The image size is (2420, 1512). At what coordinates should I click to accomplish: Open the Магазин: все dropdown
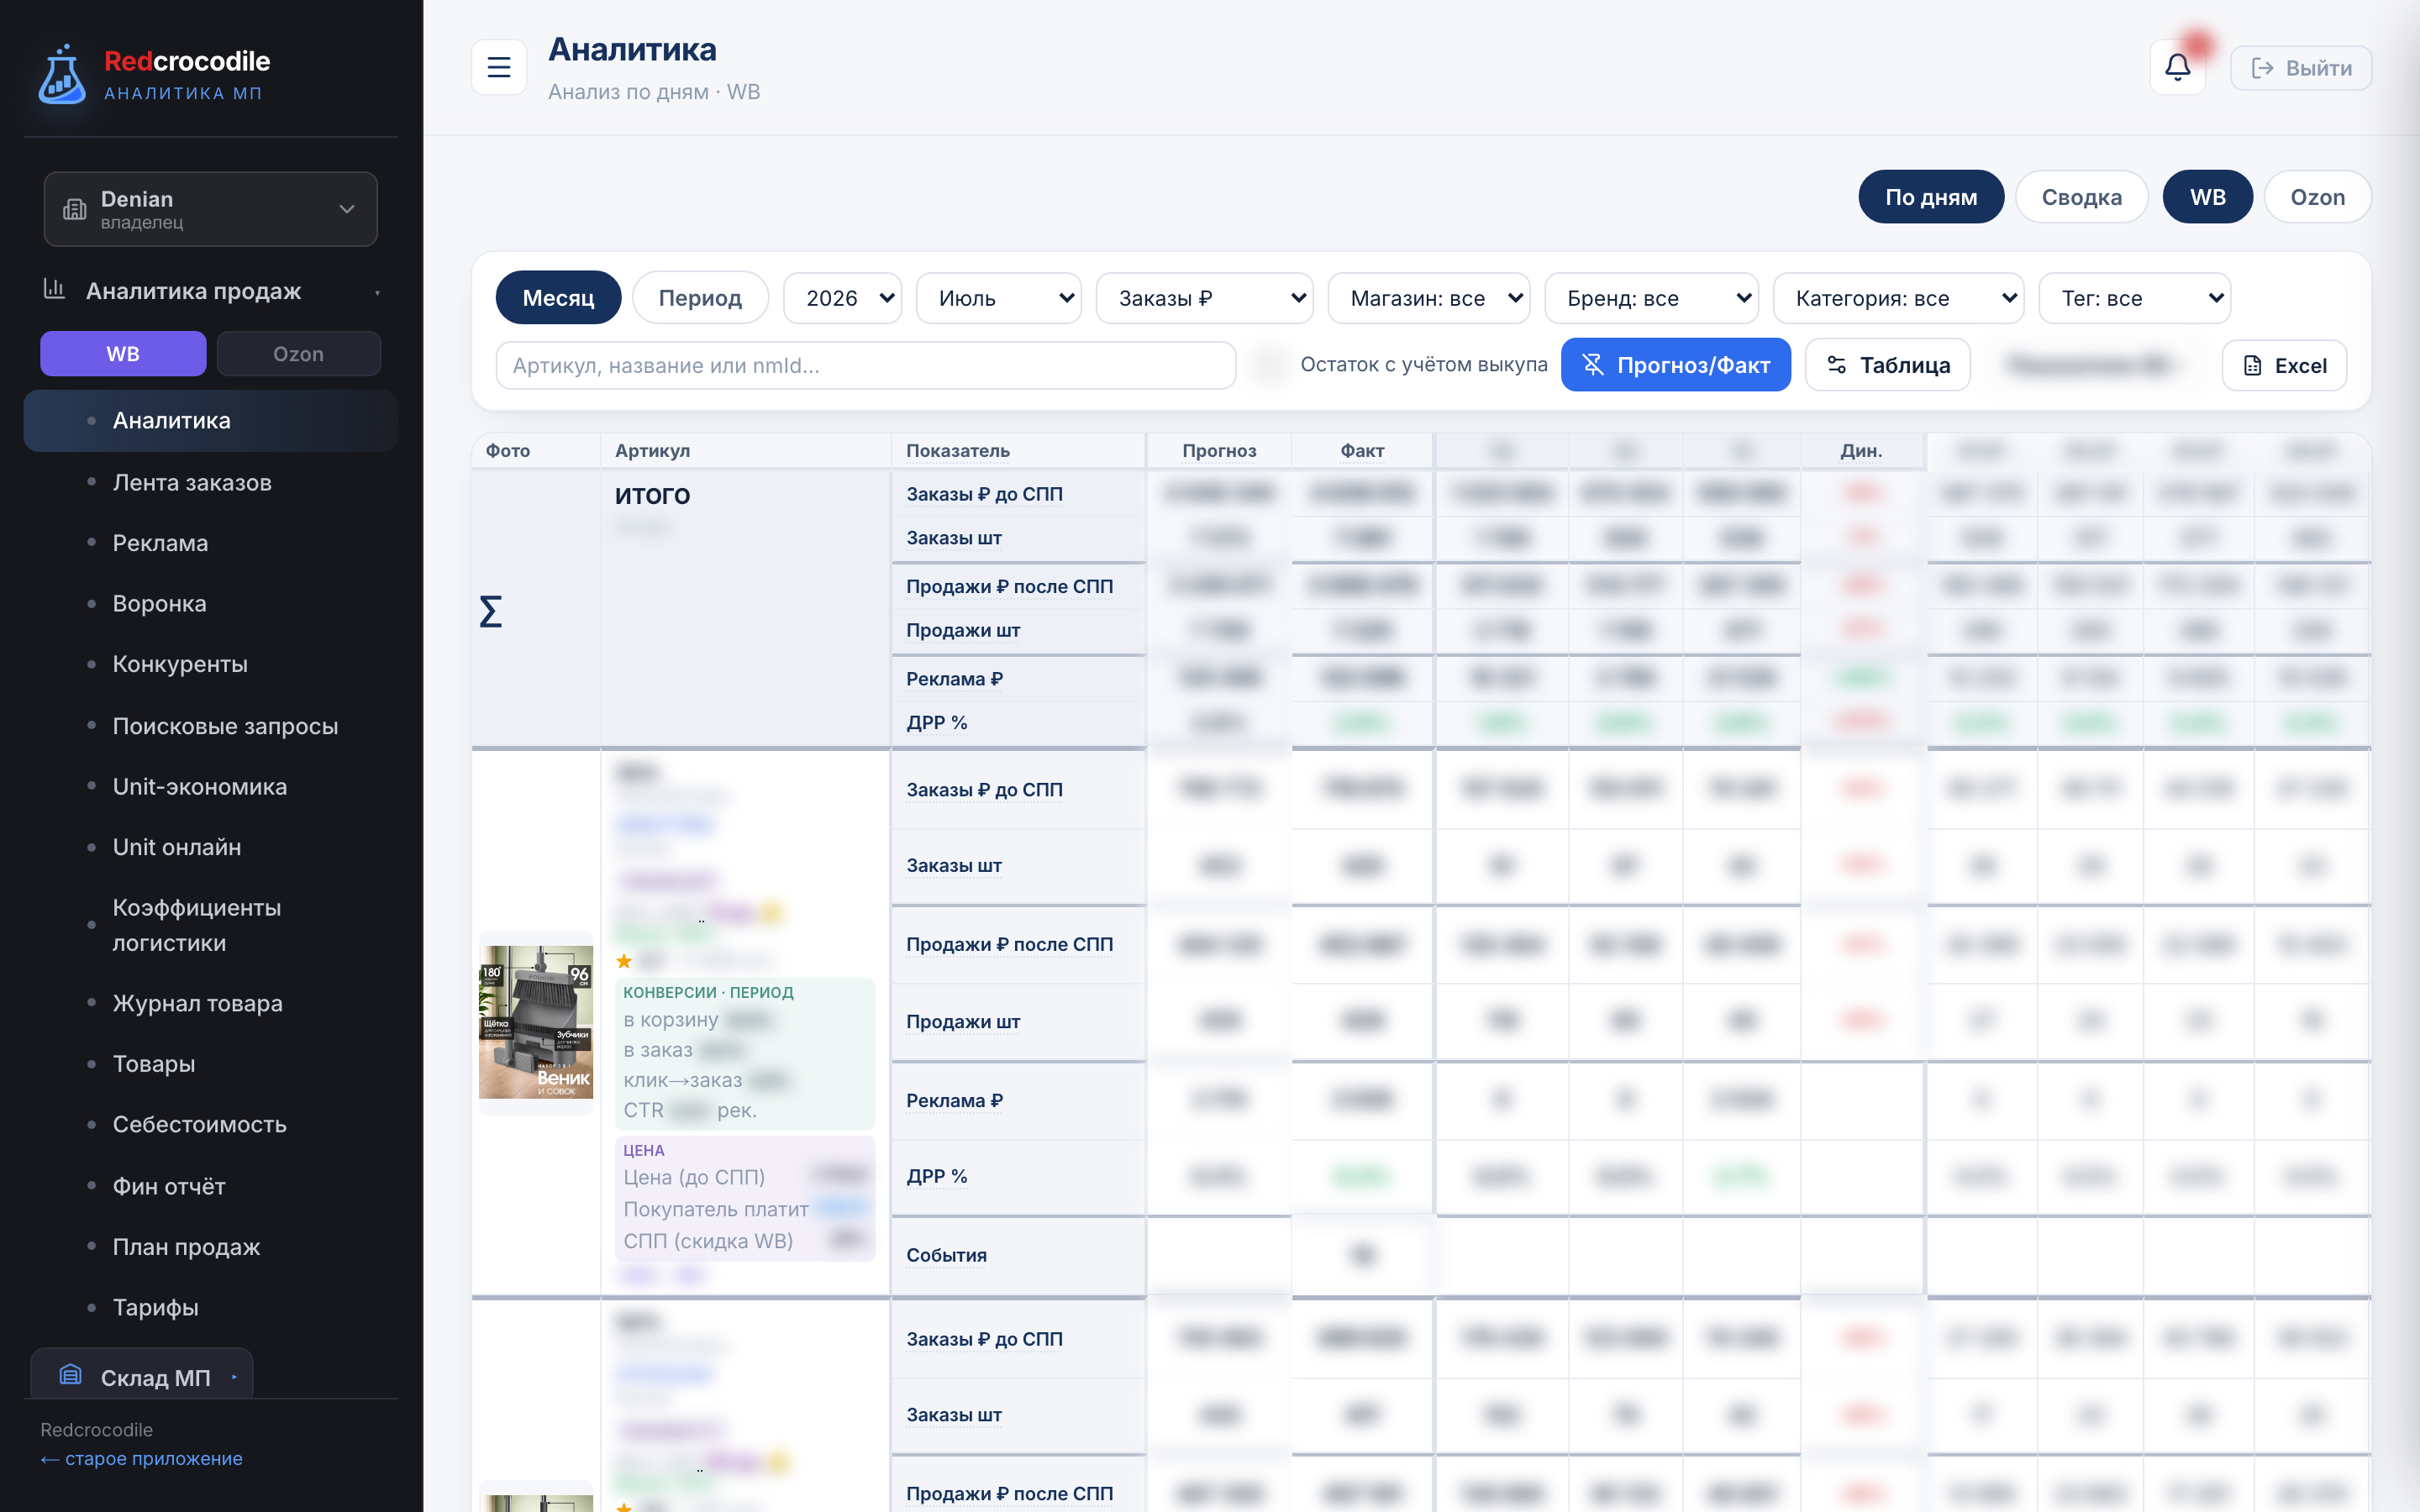coord(1428,298)
